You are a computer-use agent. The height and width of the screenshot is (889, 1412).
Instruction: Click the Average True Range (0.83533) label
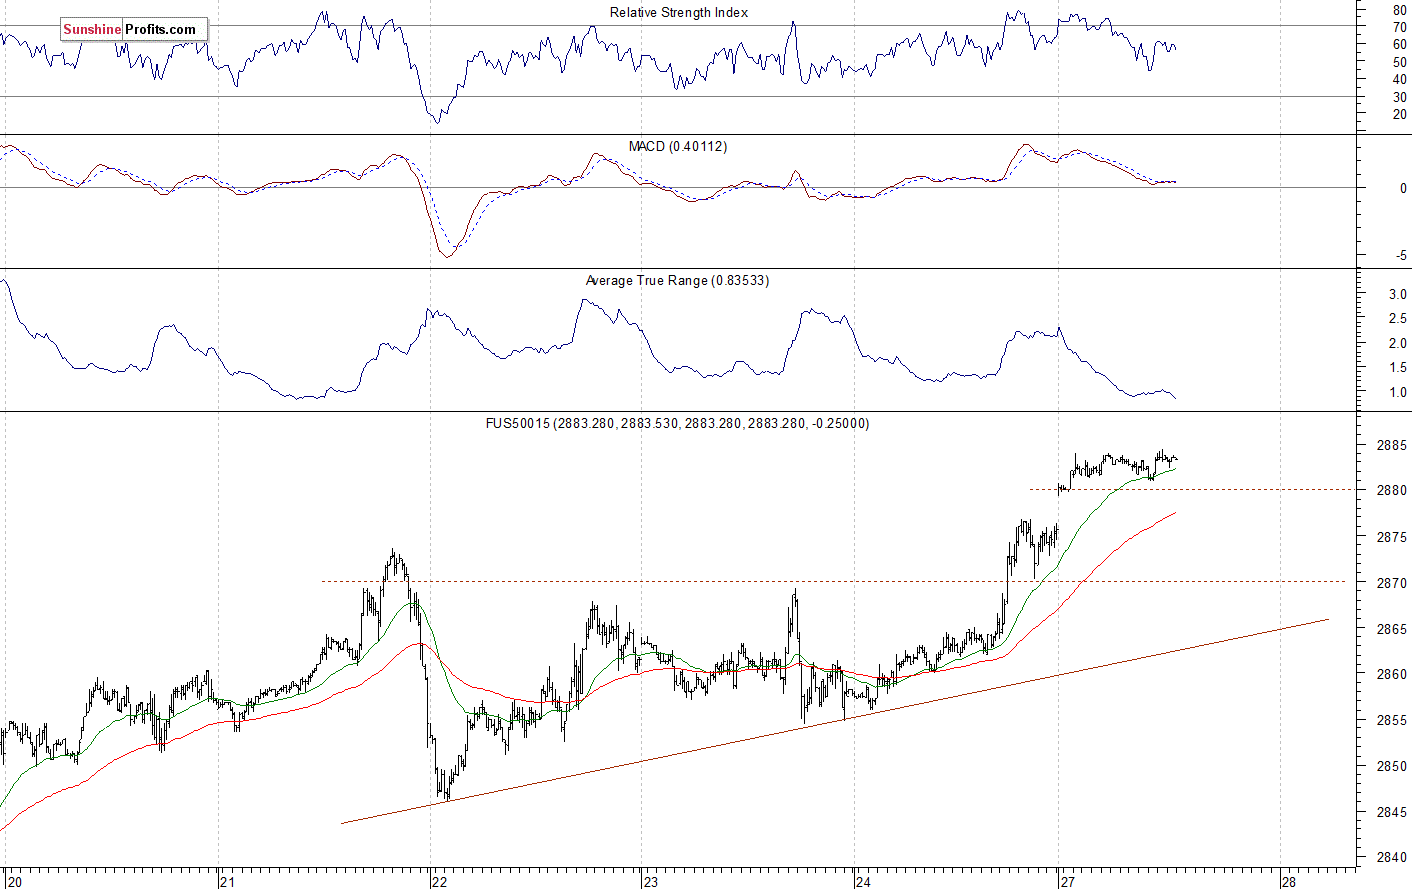(x=678, y=280)
